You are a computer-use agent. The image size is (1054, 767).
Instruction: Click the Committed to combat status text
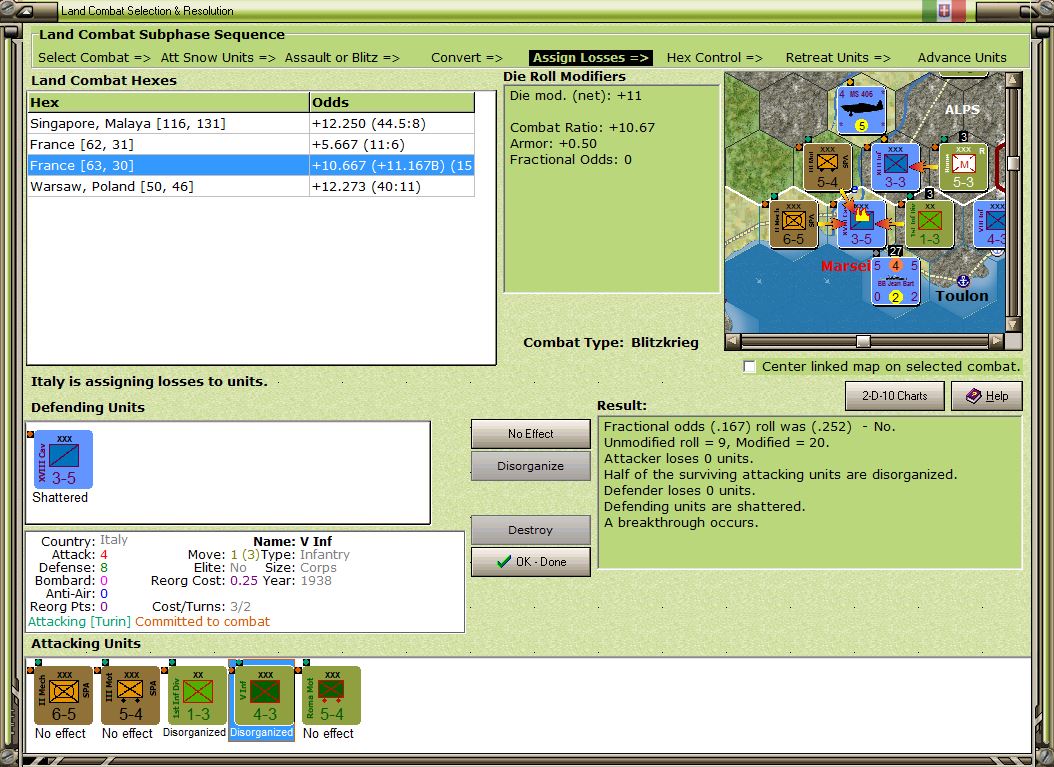(x=202, y=622)
